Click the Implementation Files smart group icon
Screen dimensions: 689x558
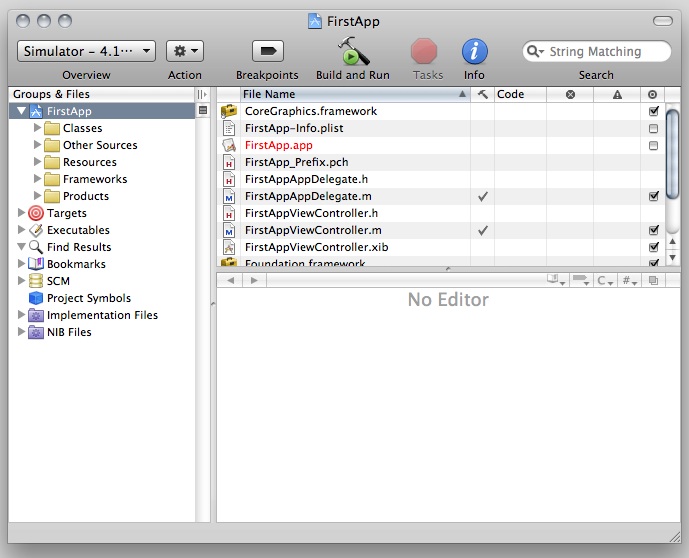tap(36, 315)
